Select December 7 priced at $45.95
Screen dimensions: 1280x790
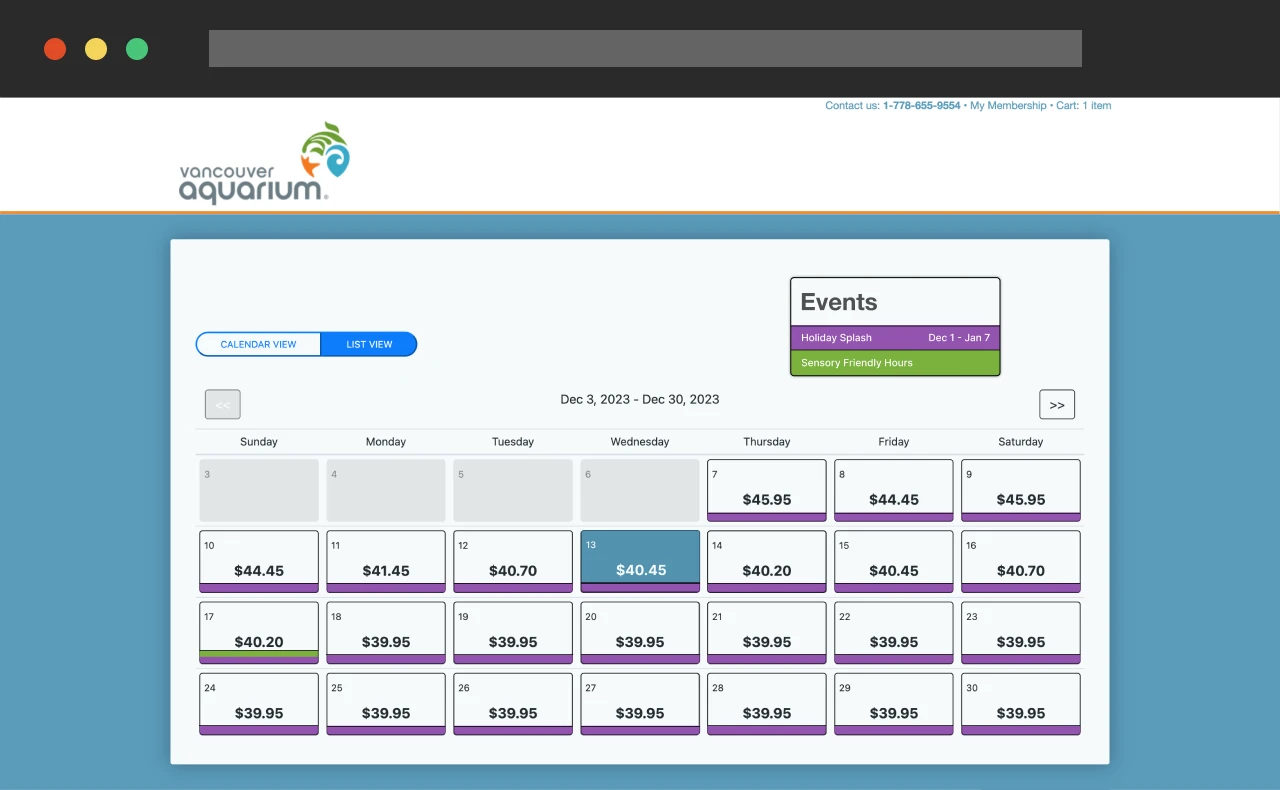pos(766,489)
